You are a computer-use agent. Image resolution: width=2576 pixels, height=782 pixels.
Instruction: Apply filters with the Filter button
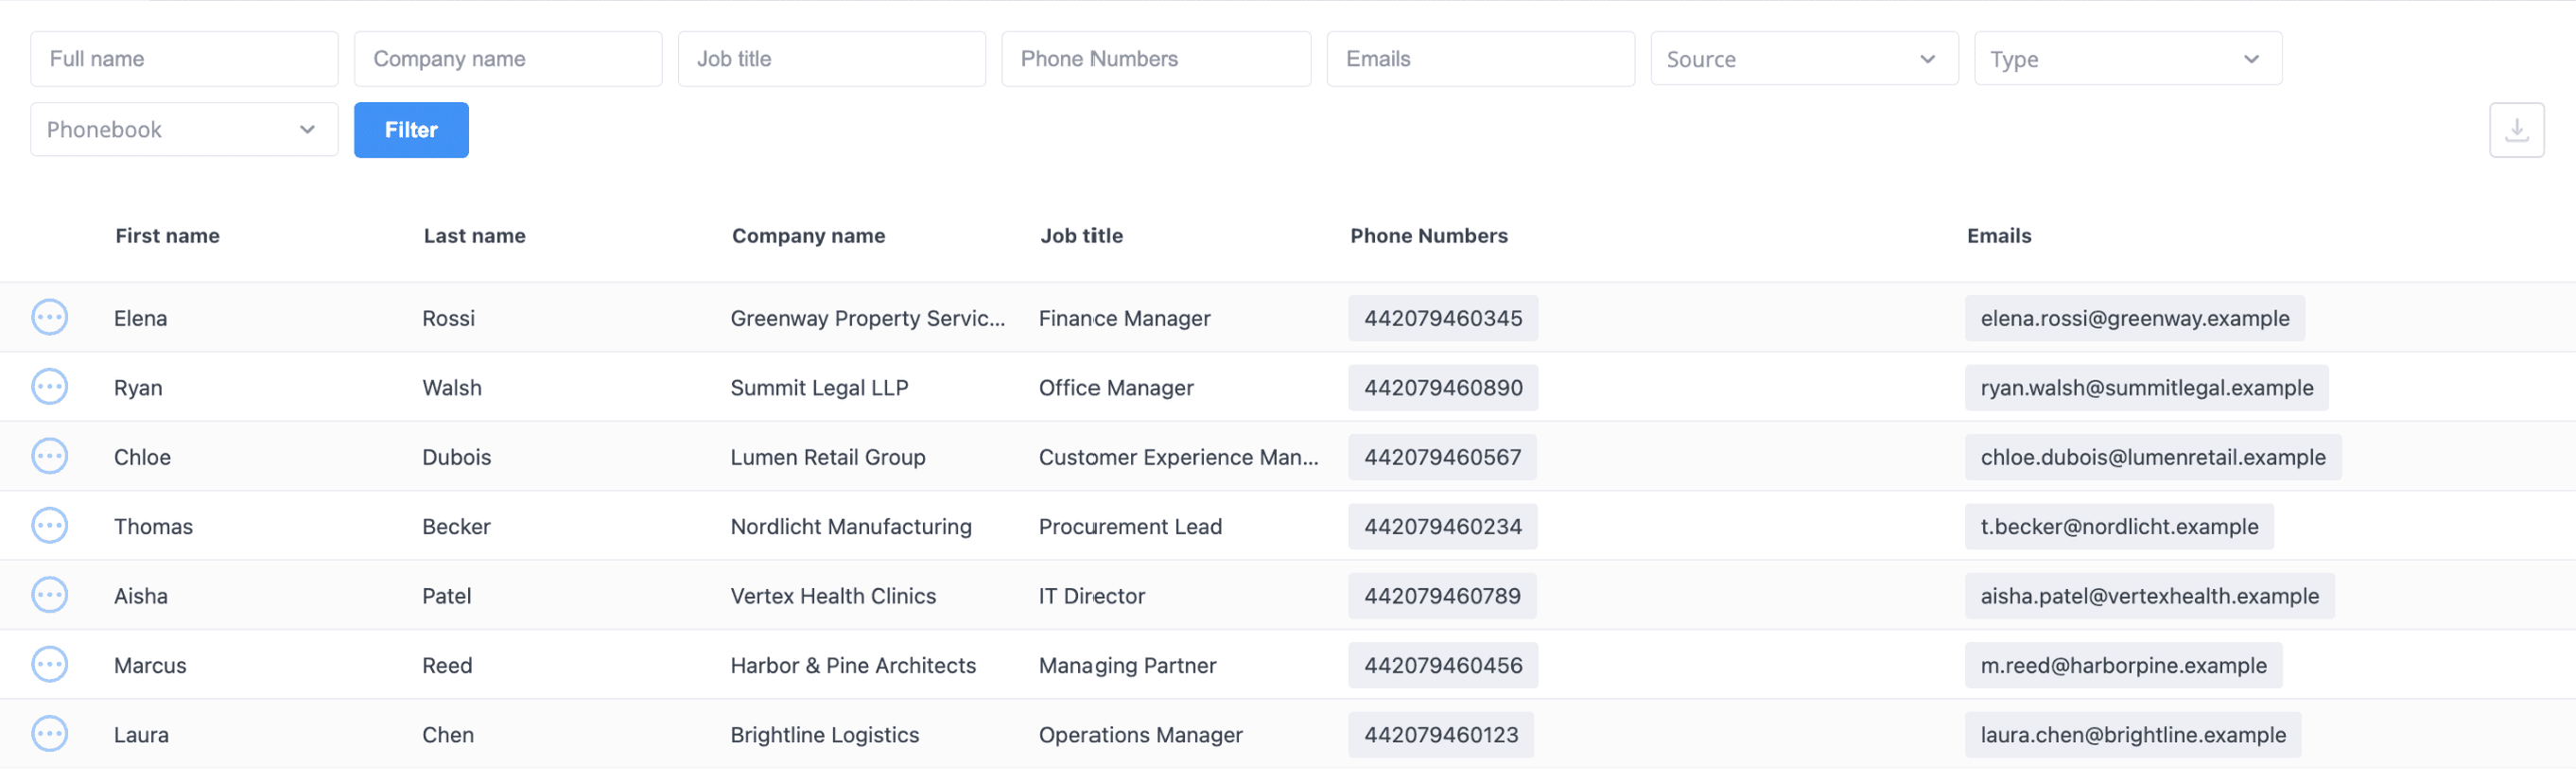point(411,130)
